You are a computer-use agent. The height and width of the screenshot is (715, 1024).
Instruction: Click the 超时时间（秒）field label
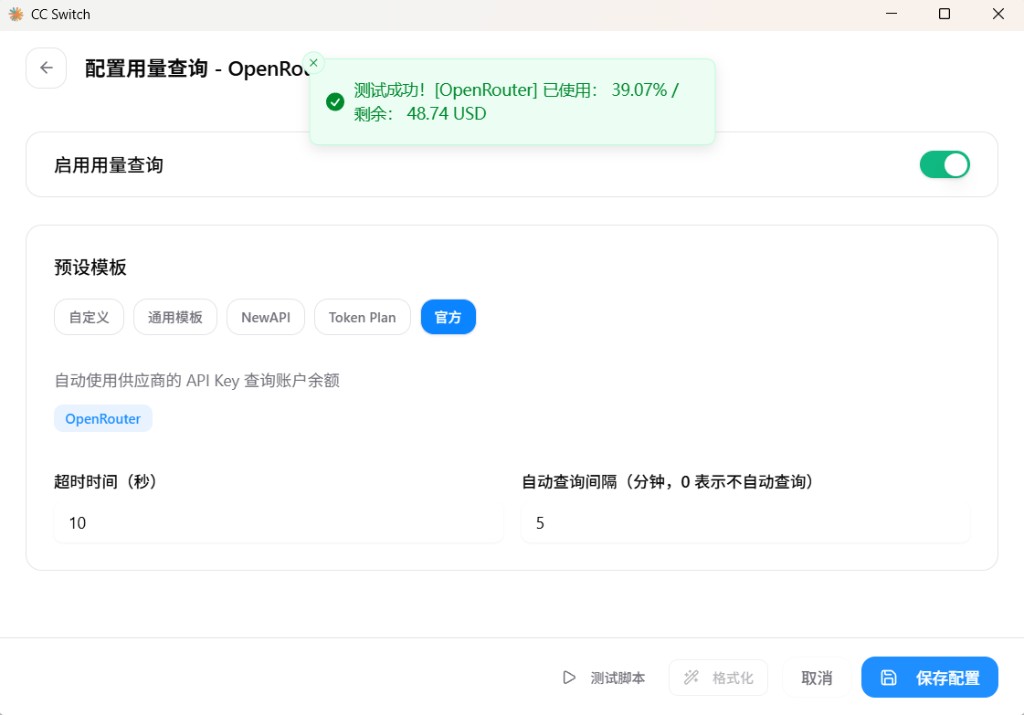point(106,482)
